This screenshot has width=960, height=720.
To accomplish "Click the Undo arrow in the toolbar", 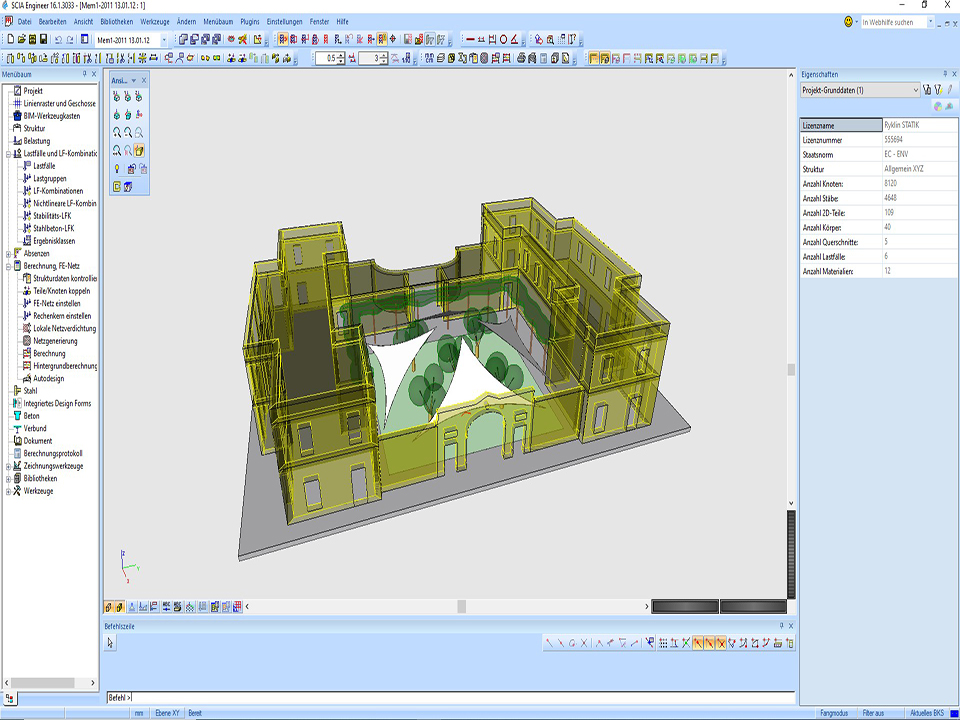I will [x=58, y=39].
